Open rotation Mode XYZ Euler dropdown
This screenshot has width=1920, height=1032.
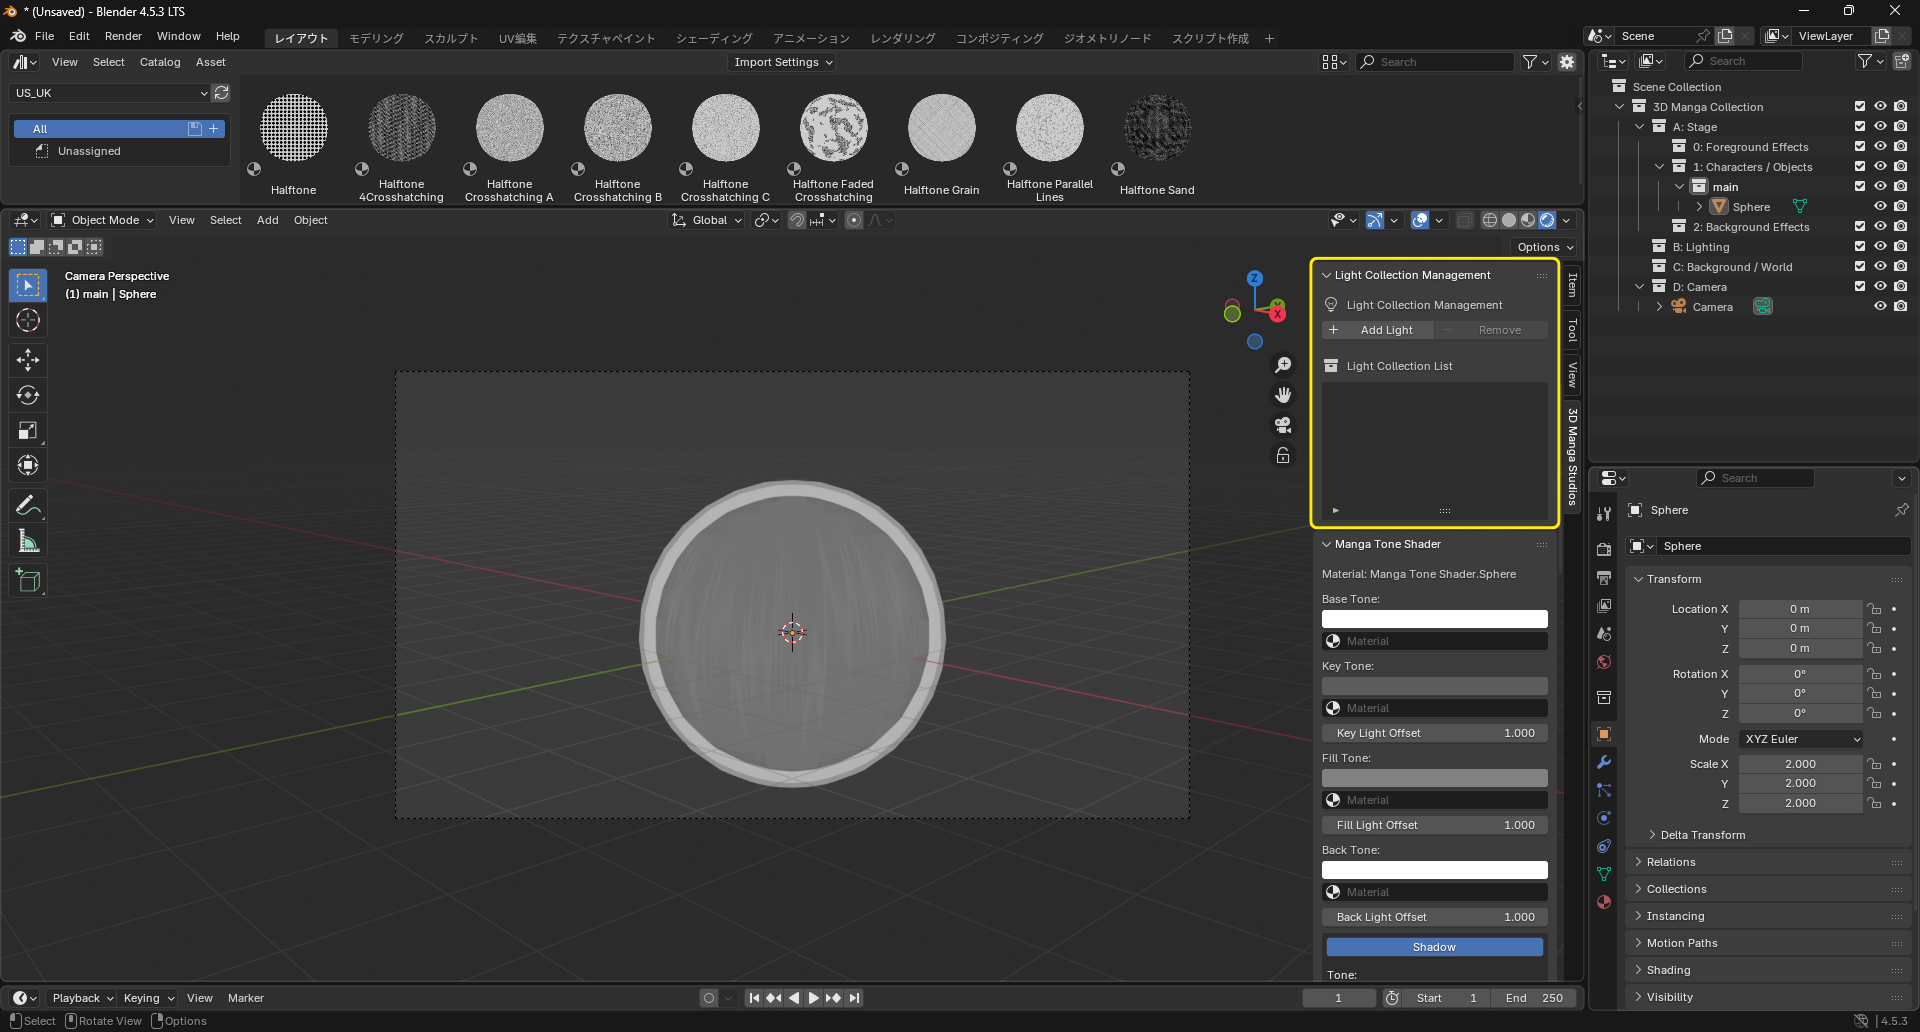point(1802,739)
